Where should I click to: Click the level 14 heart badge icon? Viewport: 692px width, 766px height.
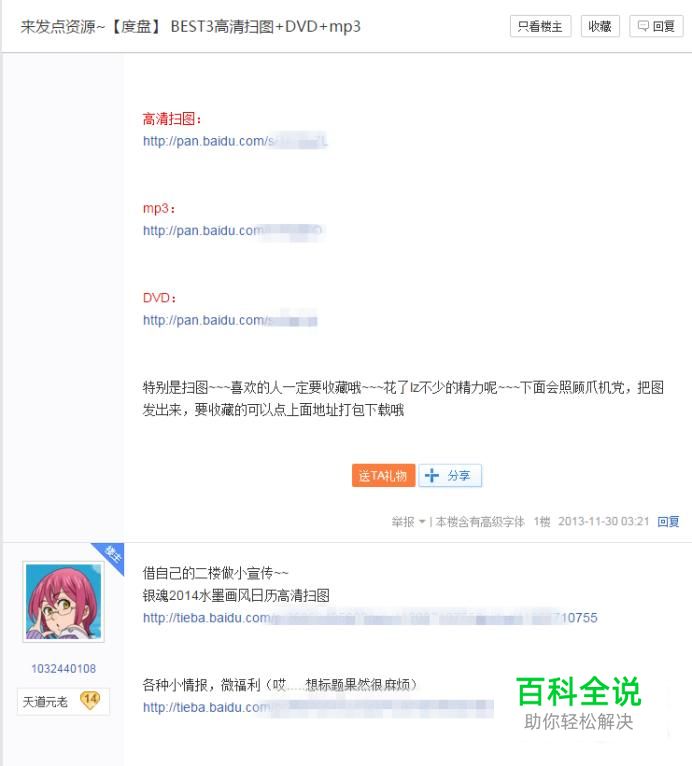coord(90,701)
